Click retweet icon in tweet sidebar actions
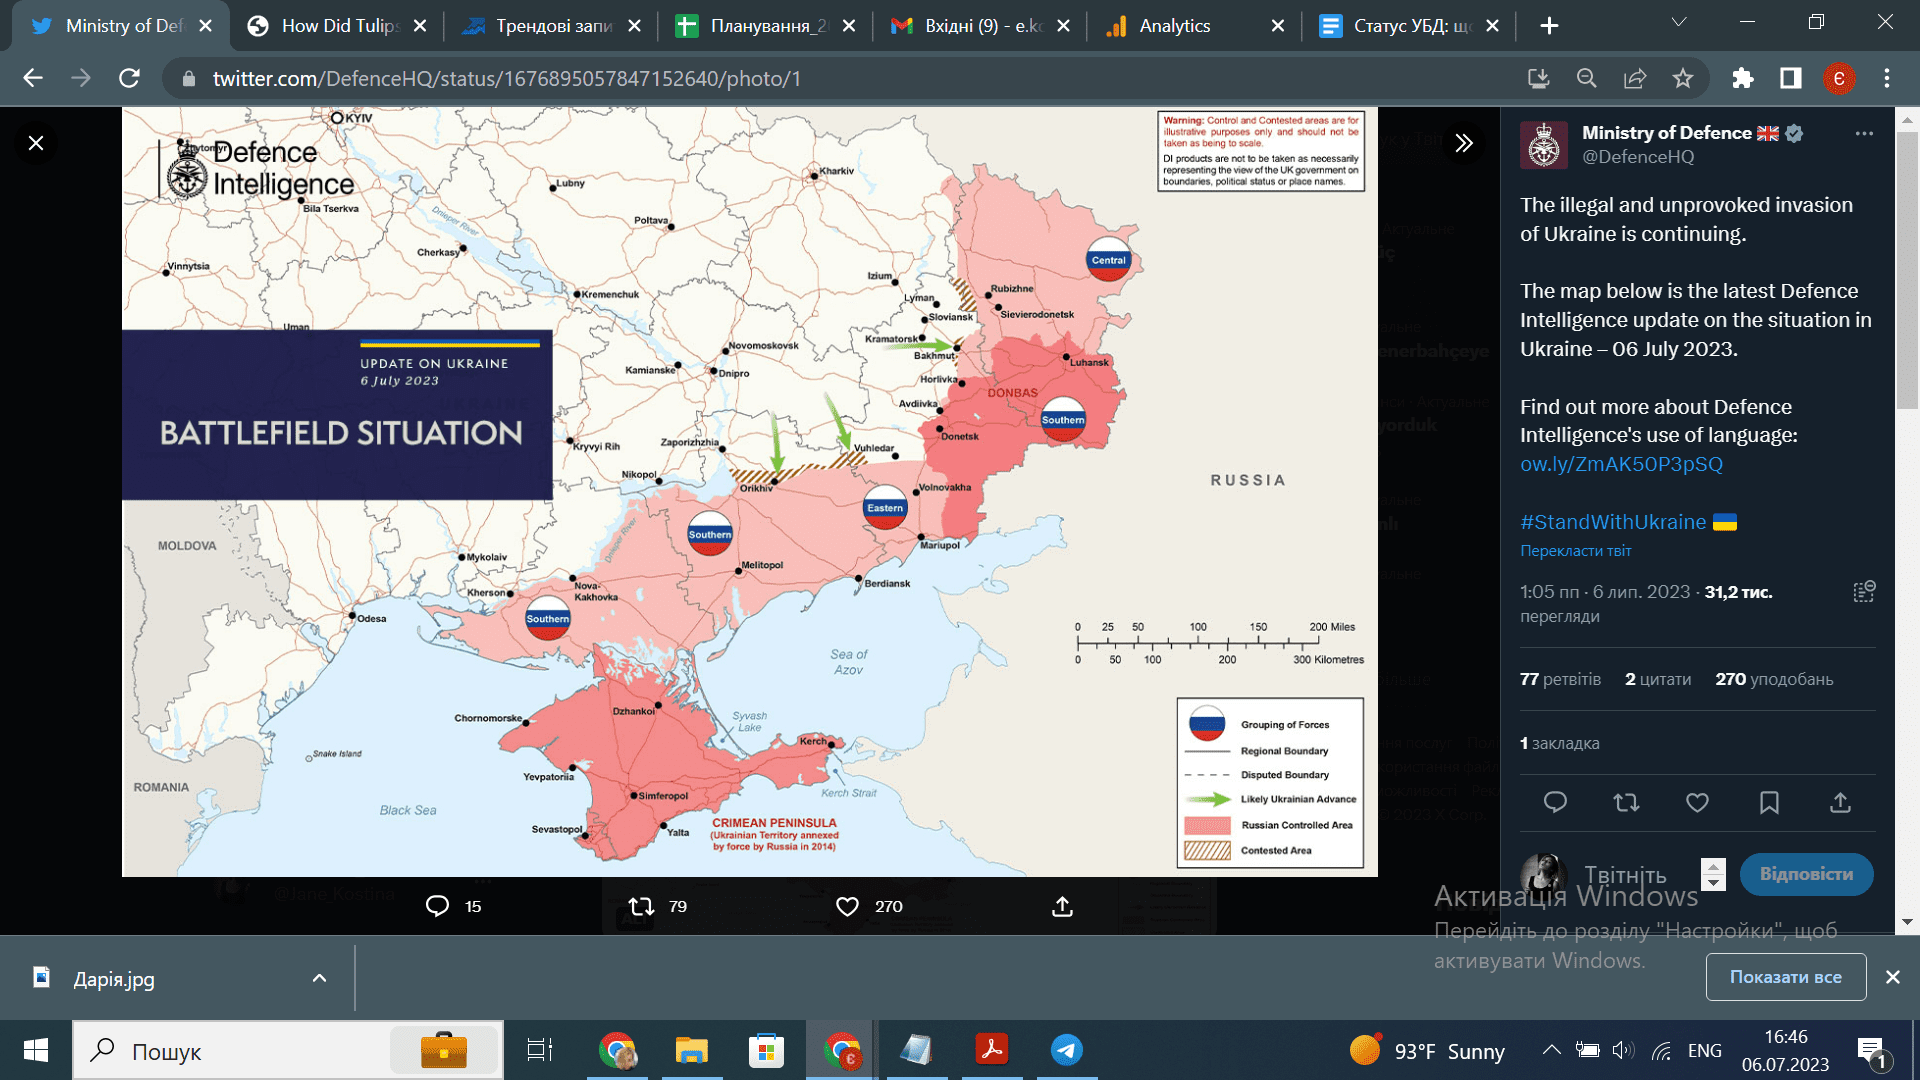Viewport: 1920px width, 1080px height. coord(1626,802)
